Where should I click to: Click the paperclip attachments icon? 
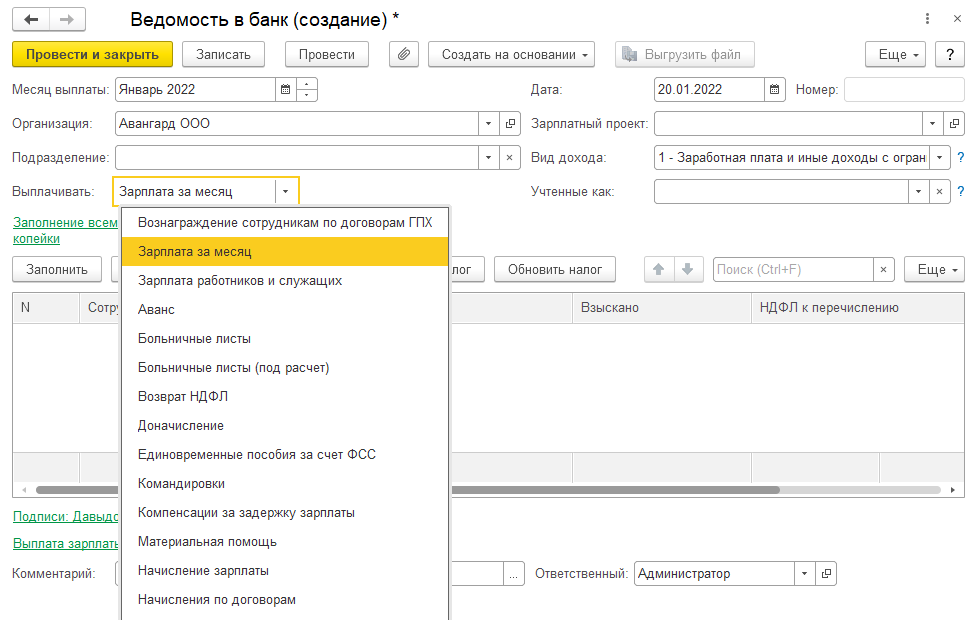coord(403,54)
